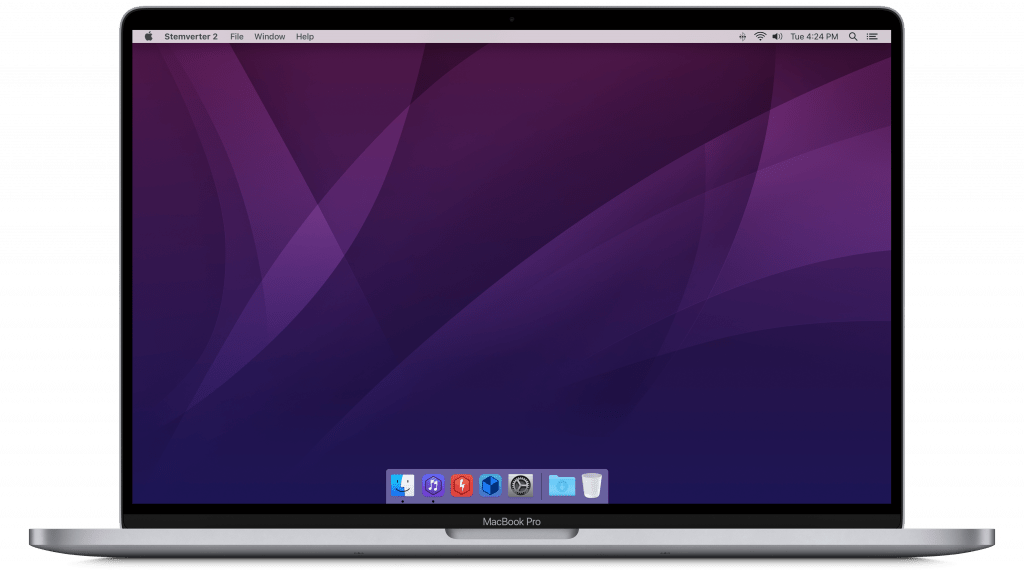The width and height of the screenshot is (1024, 570).
Task: Open the Stemverter 2 application menu
Action: 191,37
